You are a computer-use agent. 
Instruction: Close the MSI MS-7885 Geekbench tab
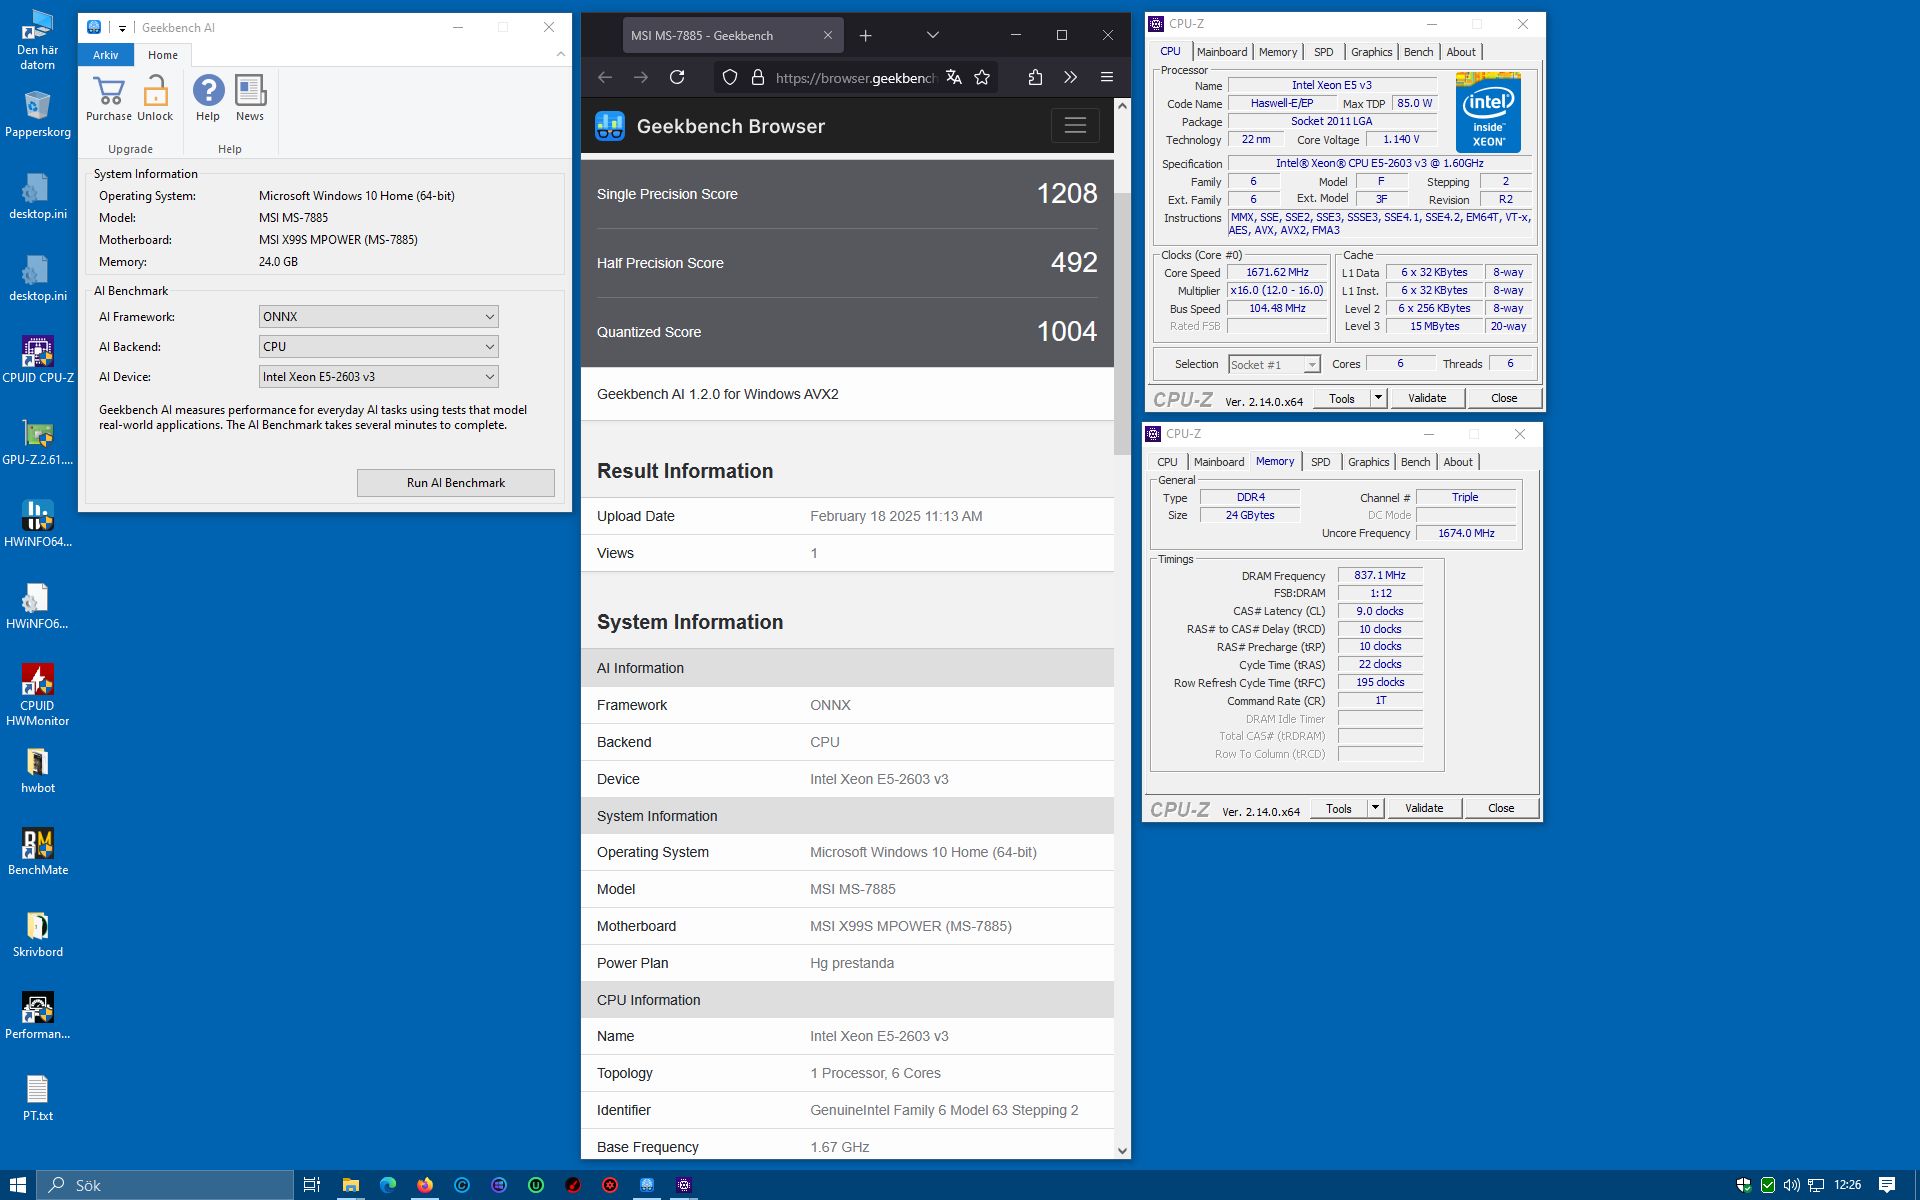(x=827, y=35)
